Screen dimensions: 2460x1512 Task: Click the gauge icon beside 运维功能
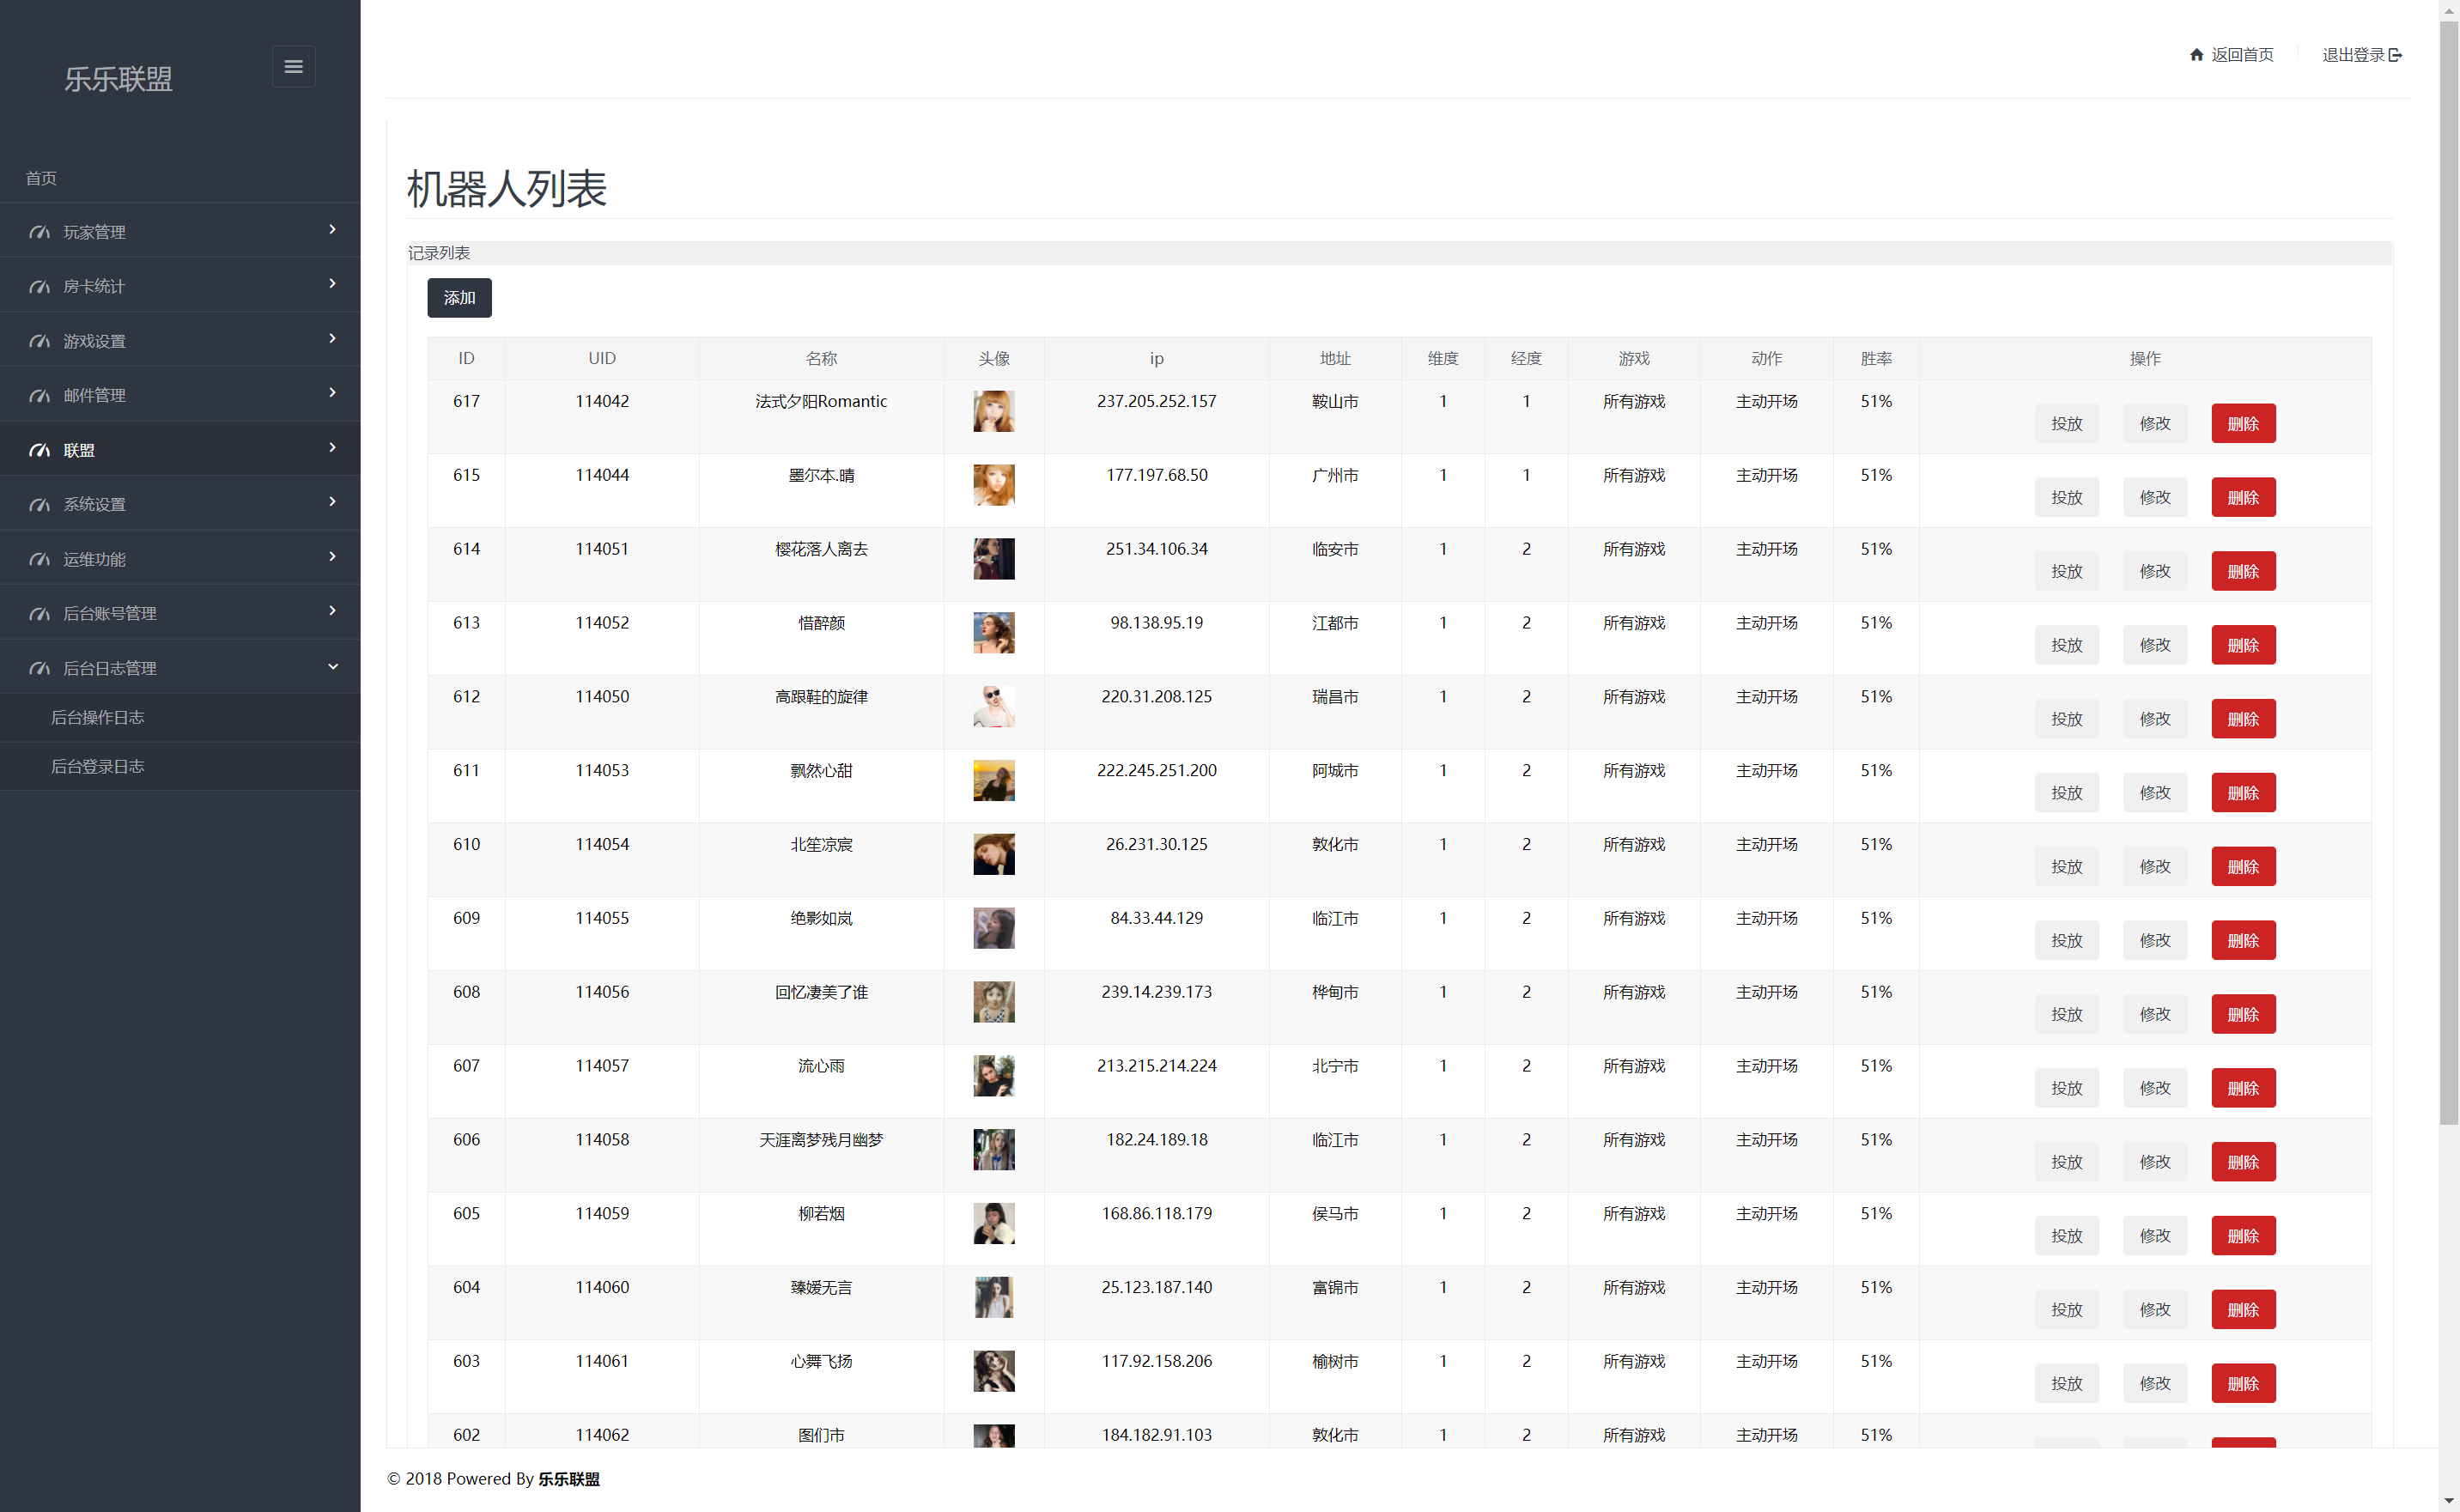(x=39, y=559)
